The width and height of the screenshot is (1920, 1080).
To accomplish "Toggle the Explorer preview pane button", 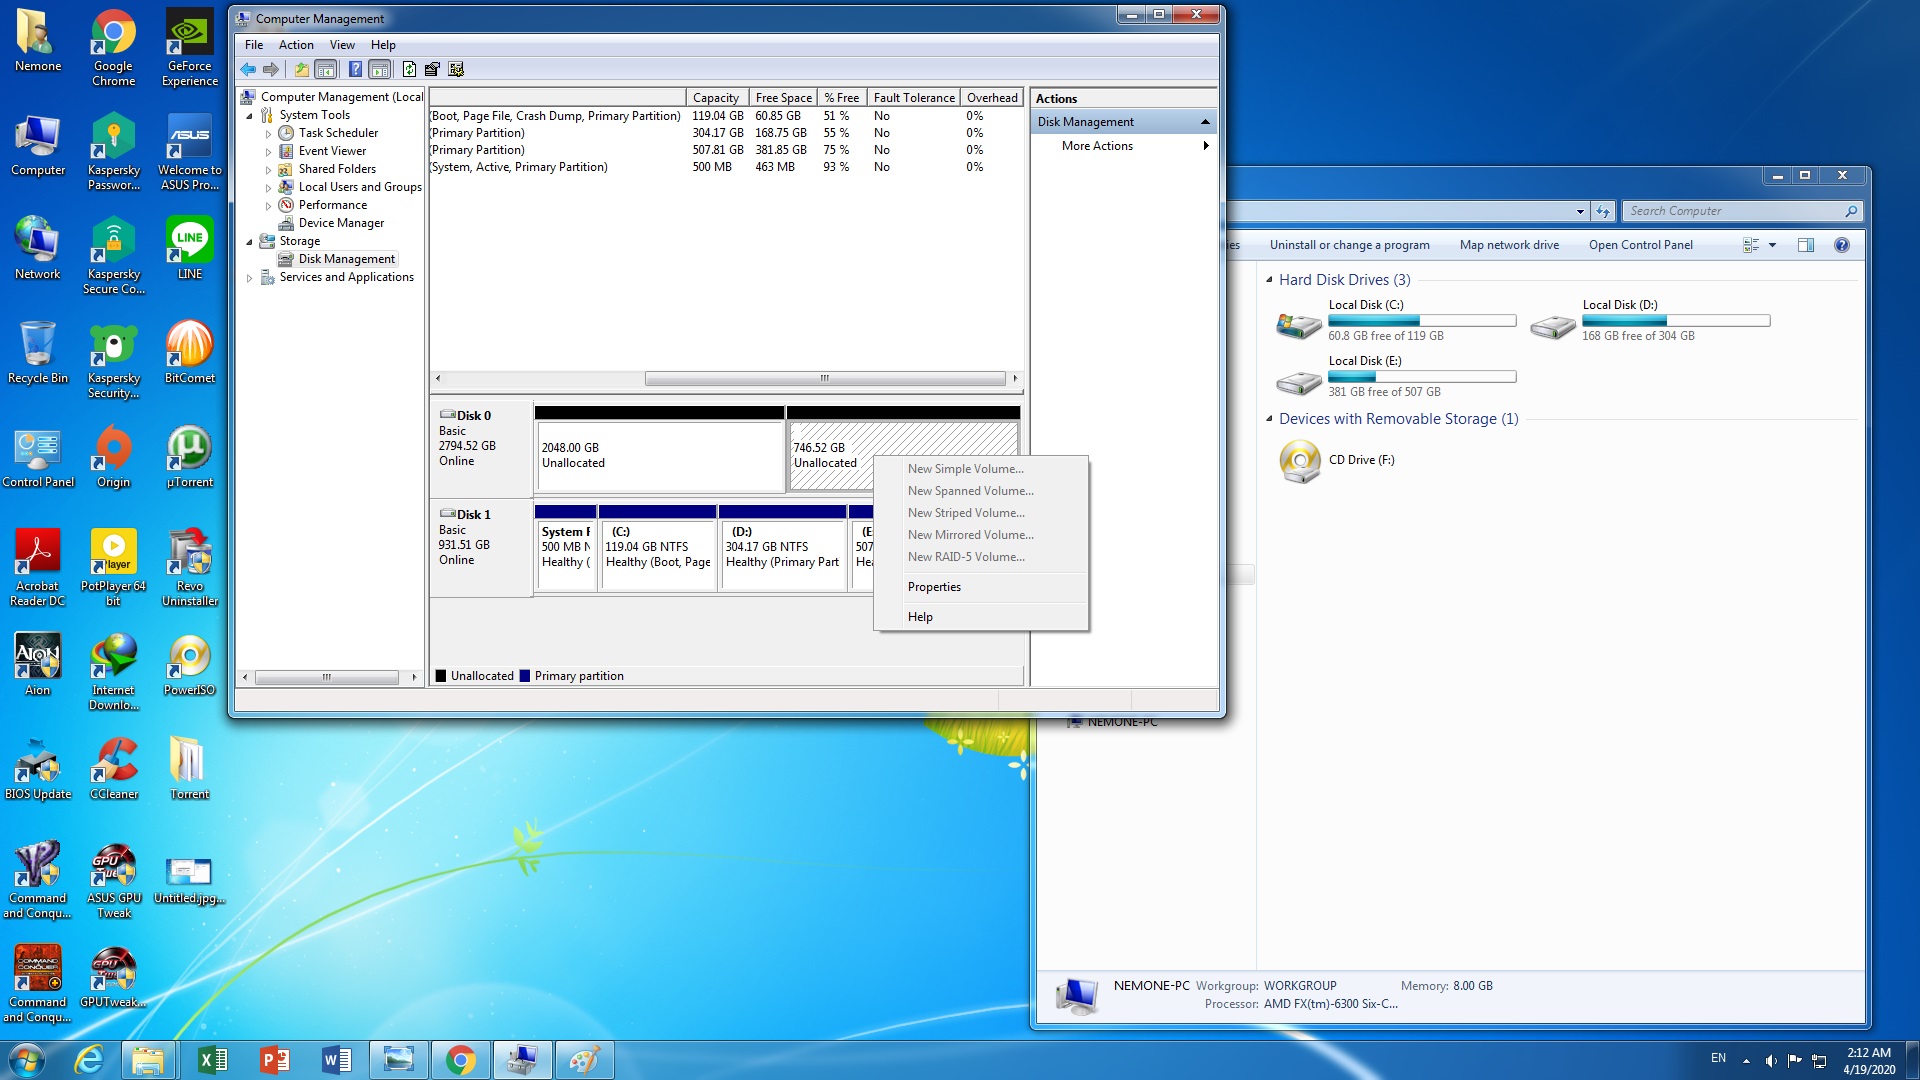I will 1805,245.
